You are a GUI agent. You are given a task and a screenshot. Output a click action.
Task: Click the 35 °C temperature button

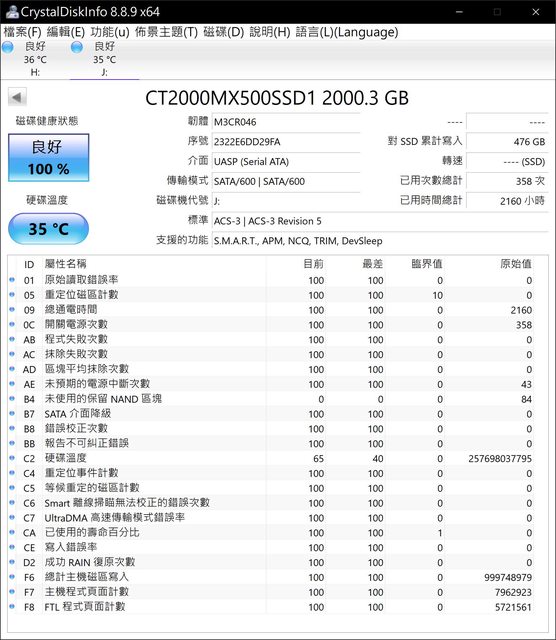pos(49,229)
